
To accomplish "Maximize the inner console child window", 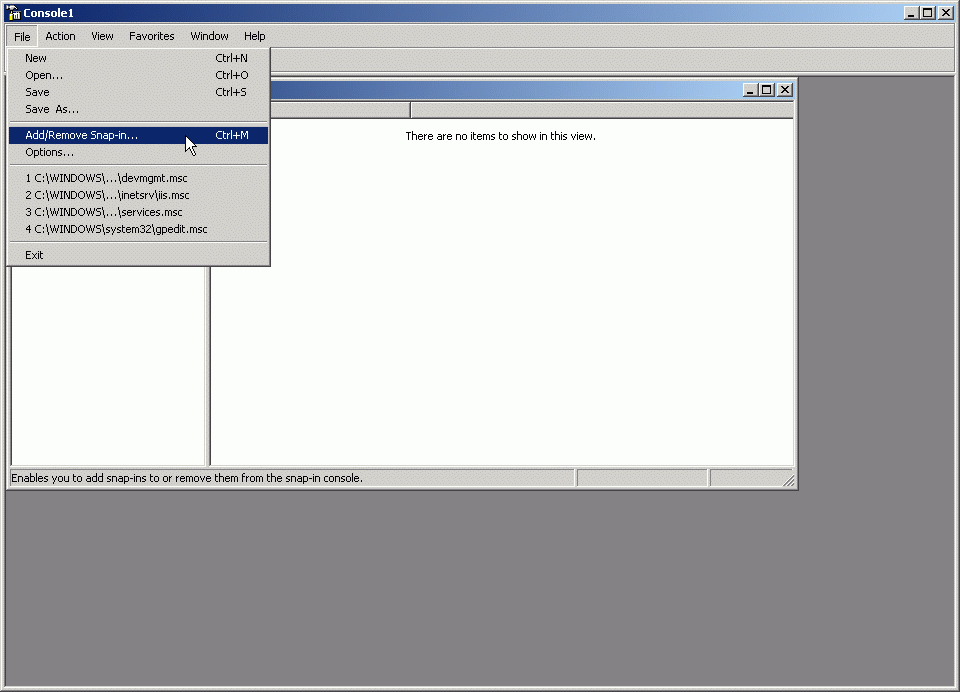I will (767, 90).
